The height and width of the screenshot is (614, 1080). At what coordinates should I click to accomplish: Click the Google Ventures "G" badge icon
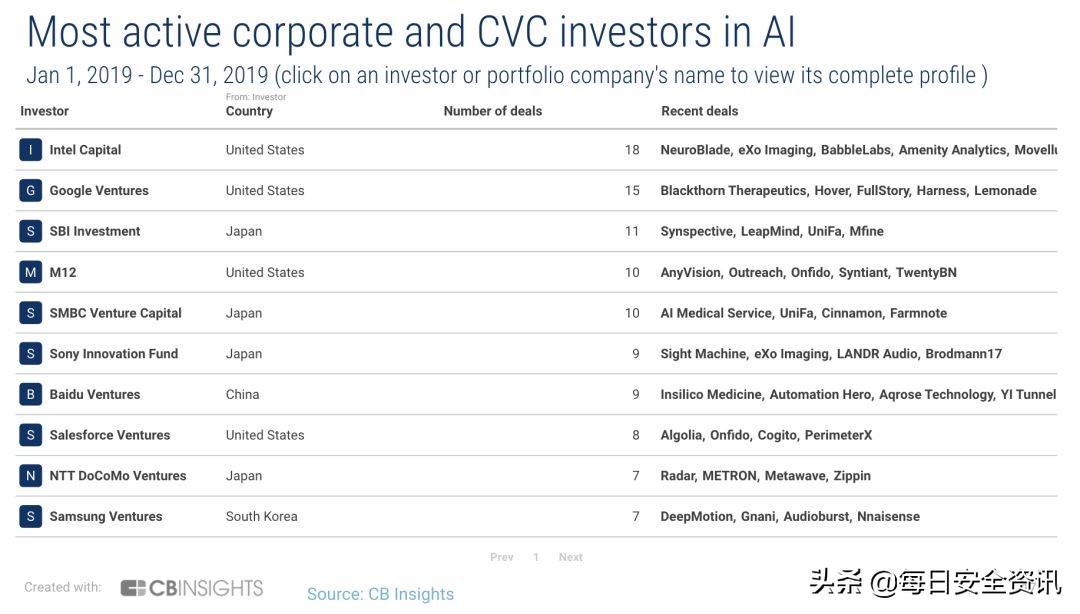tap(31, 191)
